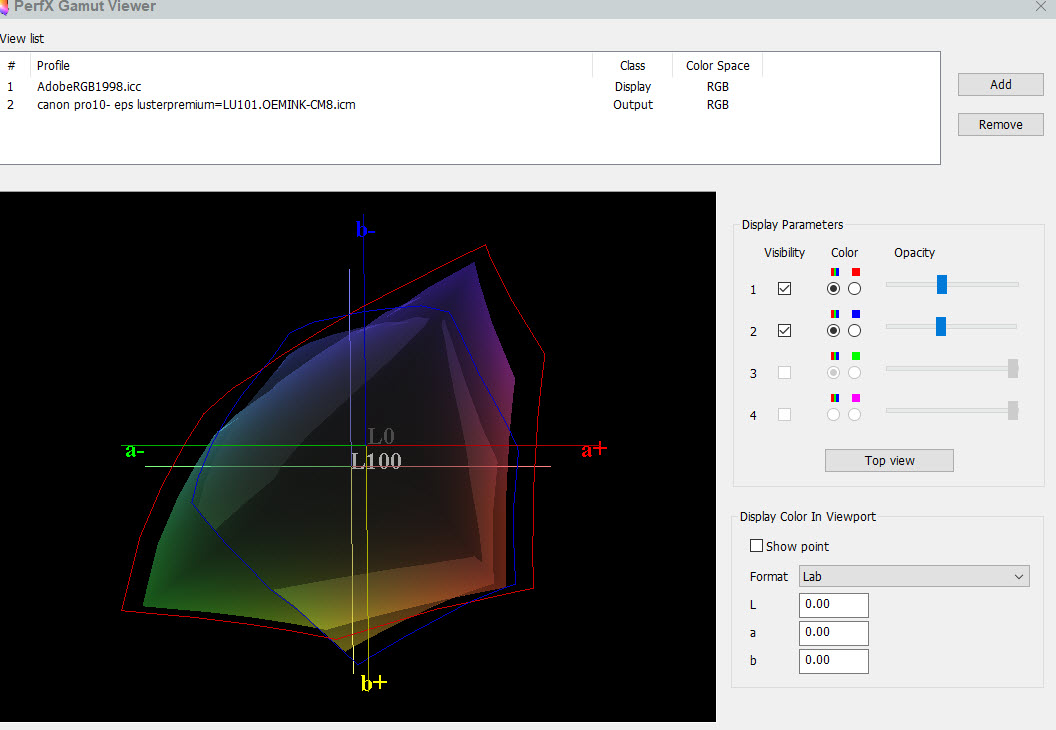Image resolution: width=1056 pixels, height=730 pixels.
Task: Uncheck visibility for profile 1
Action: (x=784, y=289)
